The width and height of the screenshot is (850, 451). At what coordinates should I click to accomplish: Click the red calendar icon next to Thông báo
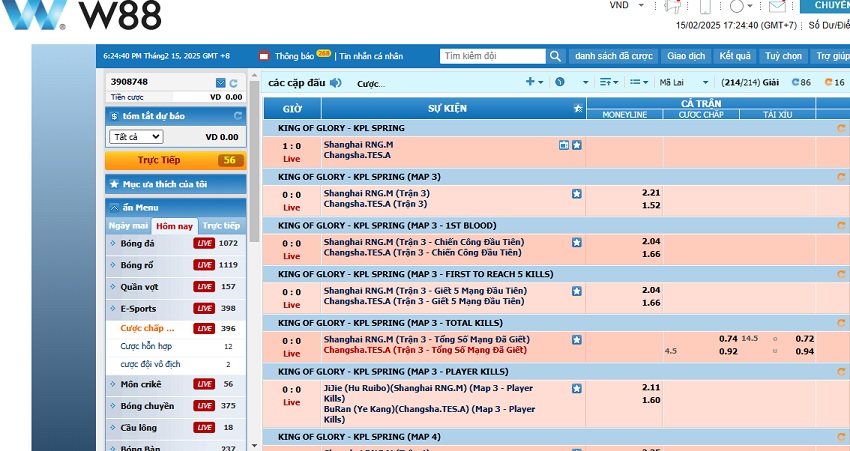click(264, 56)
